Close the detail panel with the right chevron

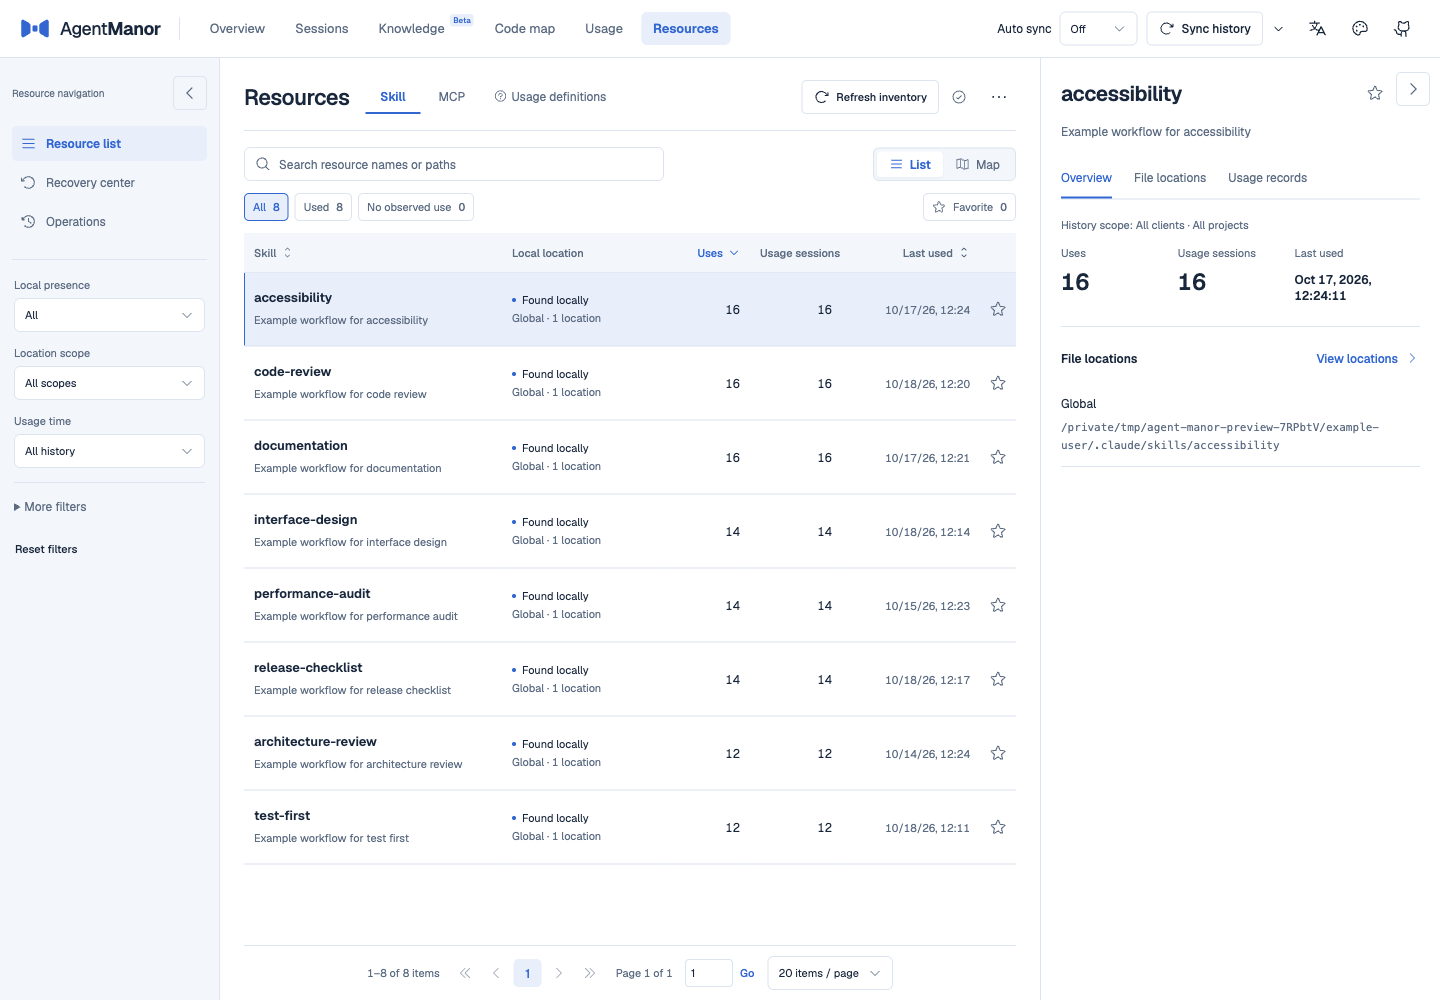click(1413, 89)
